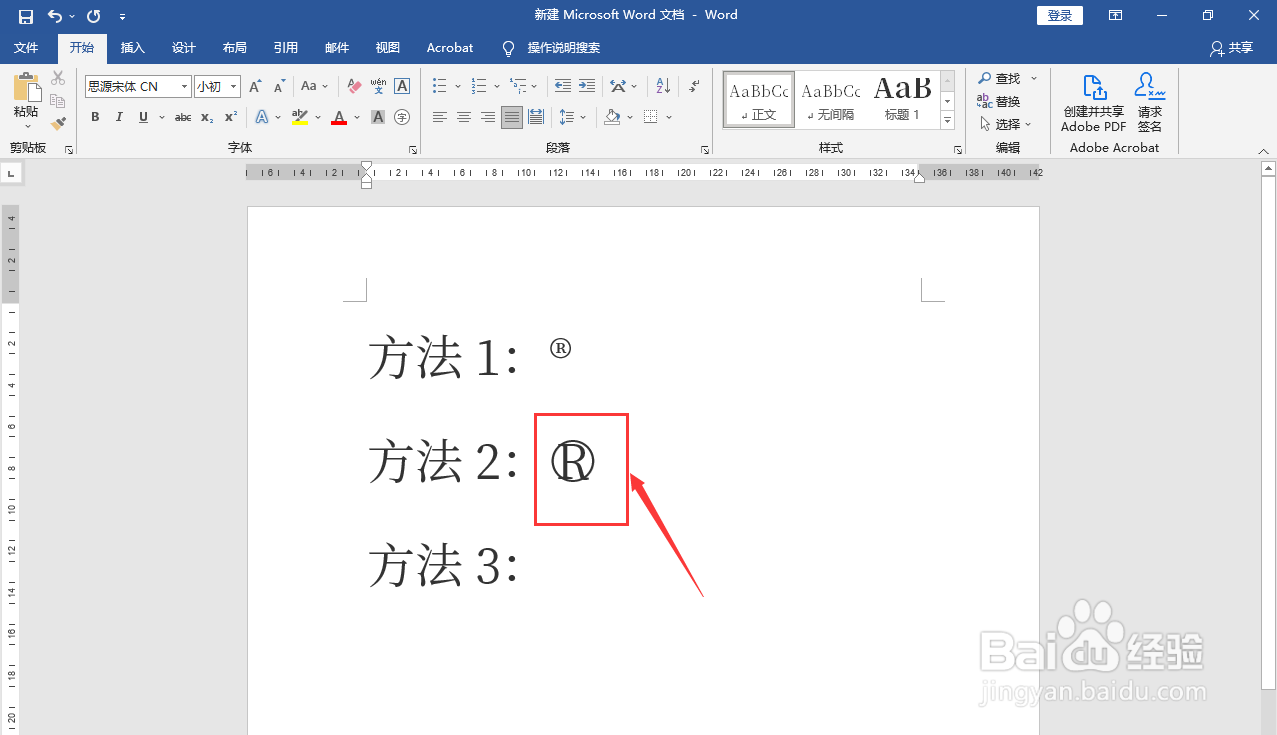
Task: Open the Format Painter tool
Action: tap(57, 123)
